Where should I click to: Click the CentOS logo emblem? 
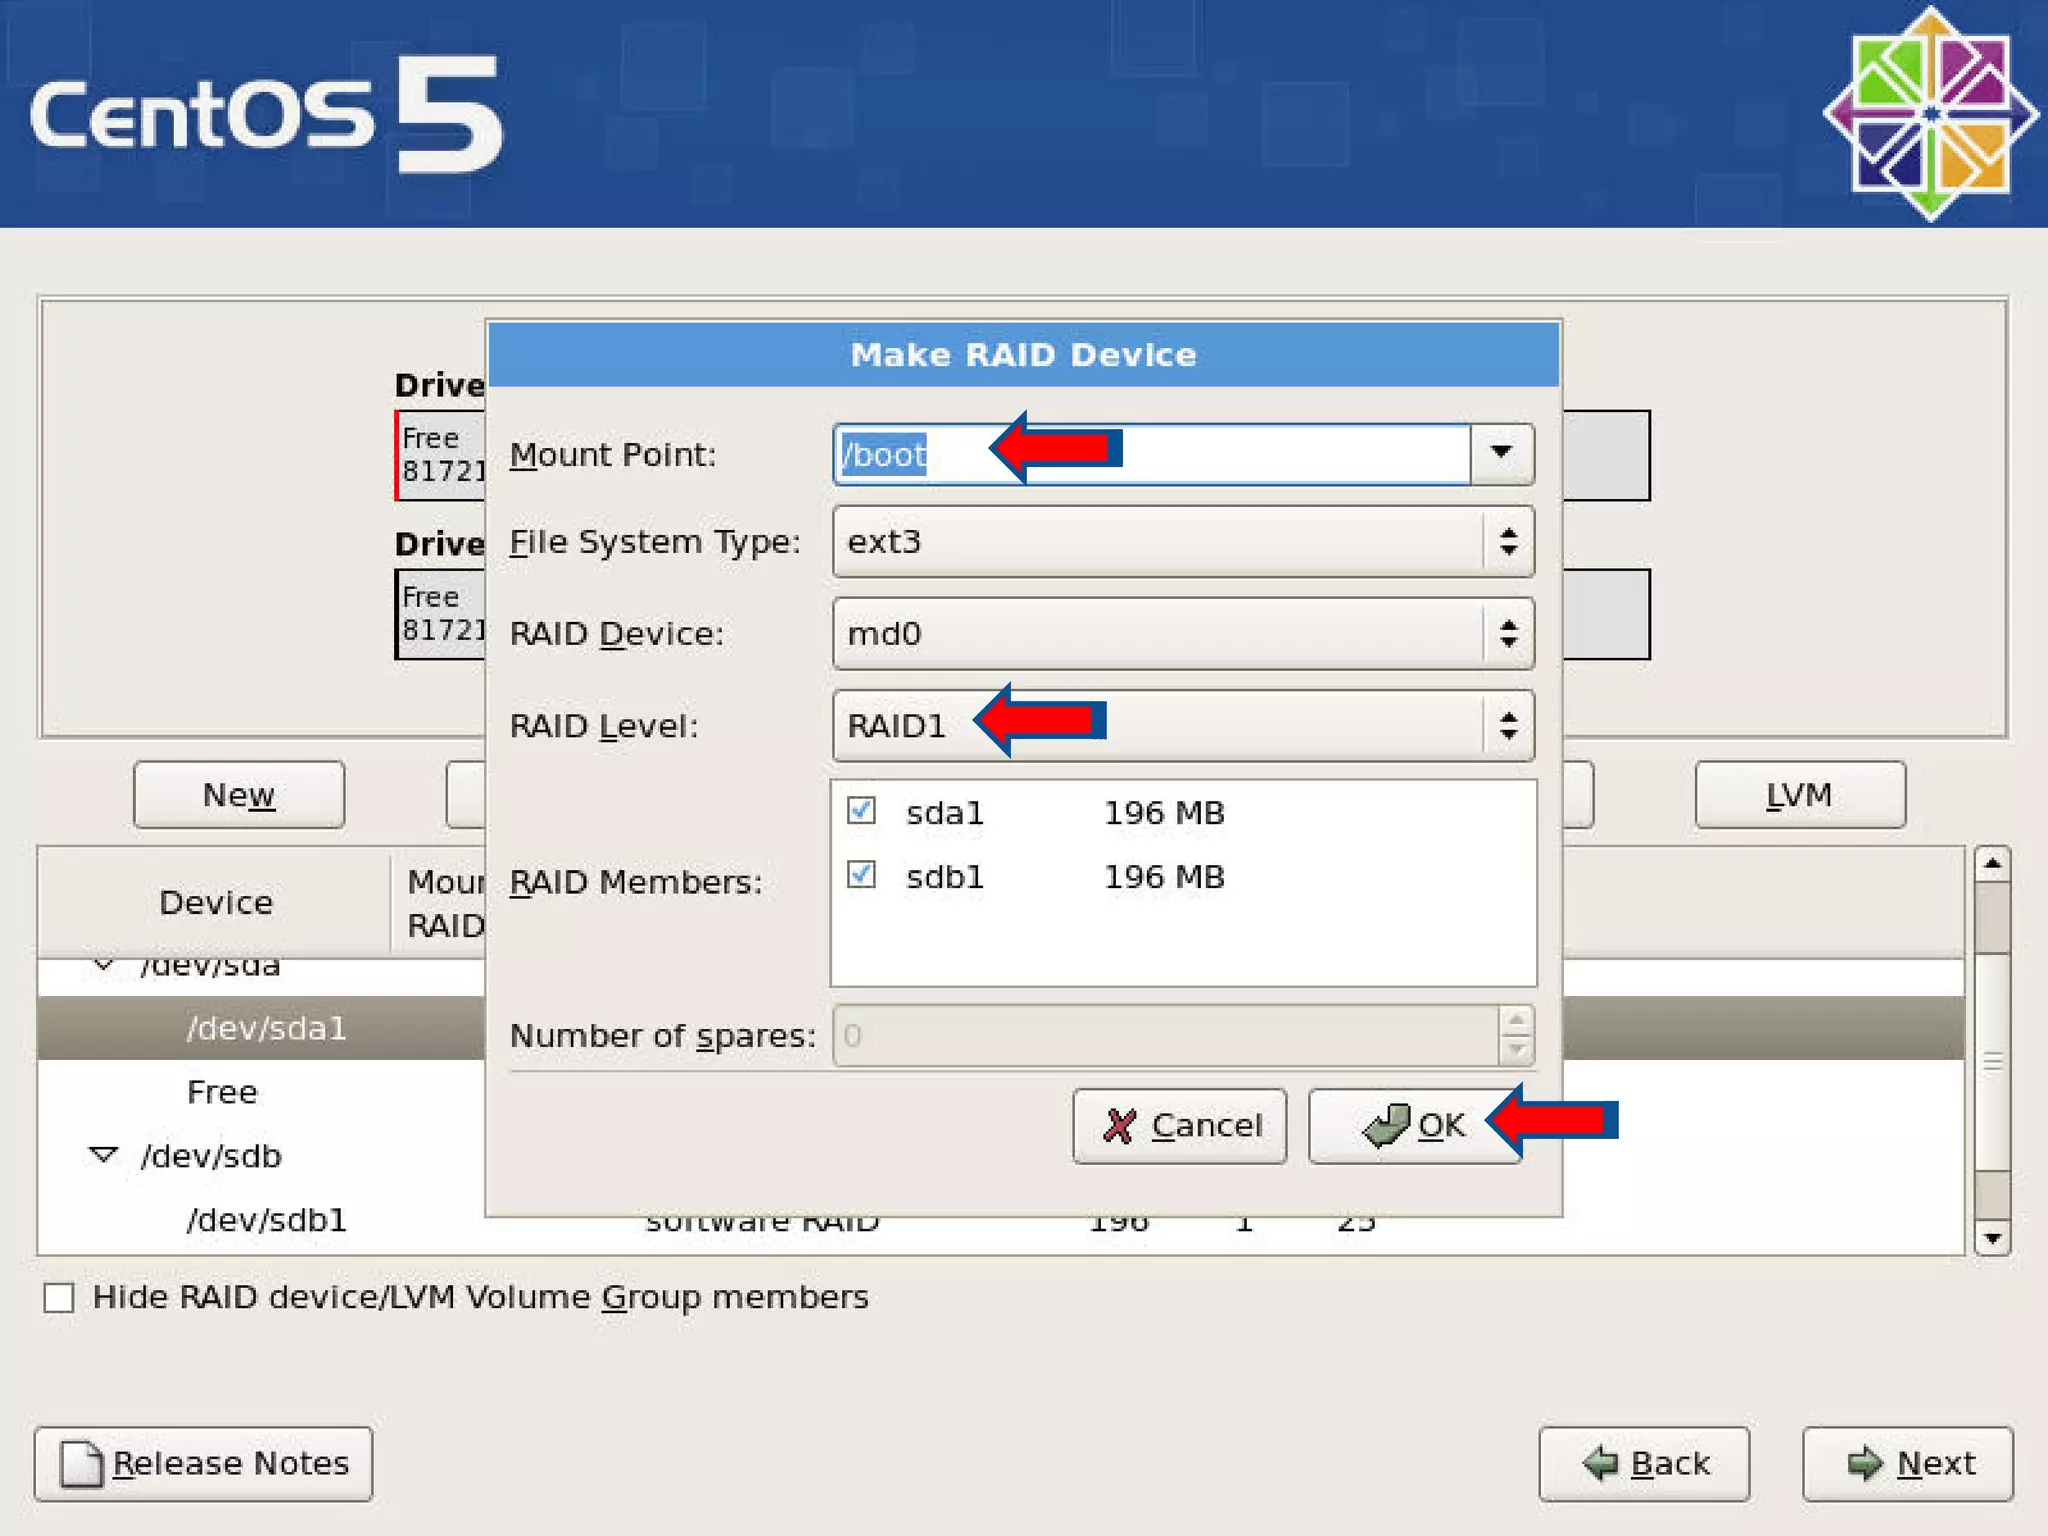pyautogui.click(x=1929, y=114)
